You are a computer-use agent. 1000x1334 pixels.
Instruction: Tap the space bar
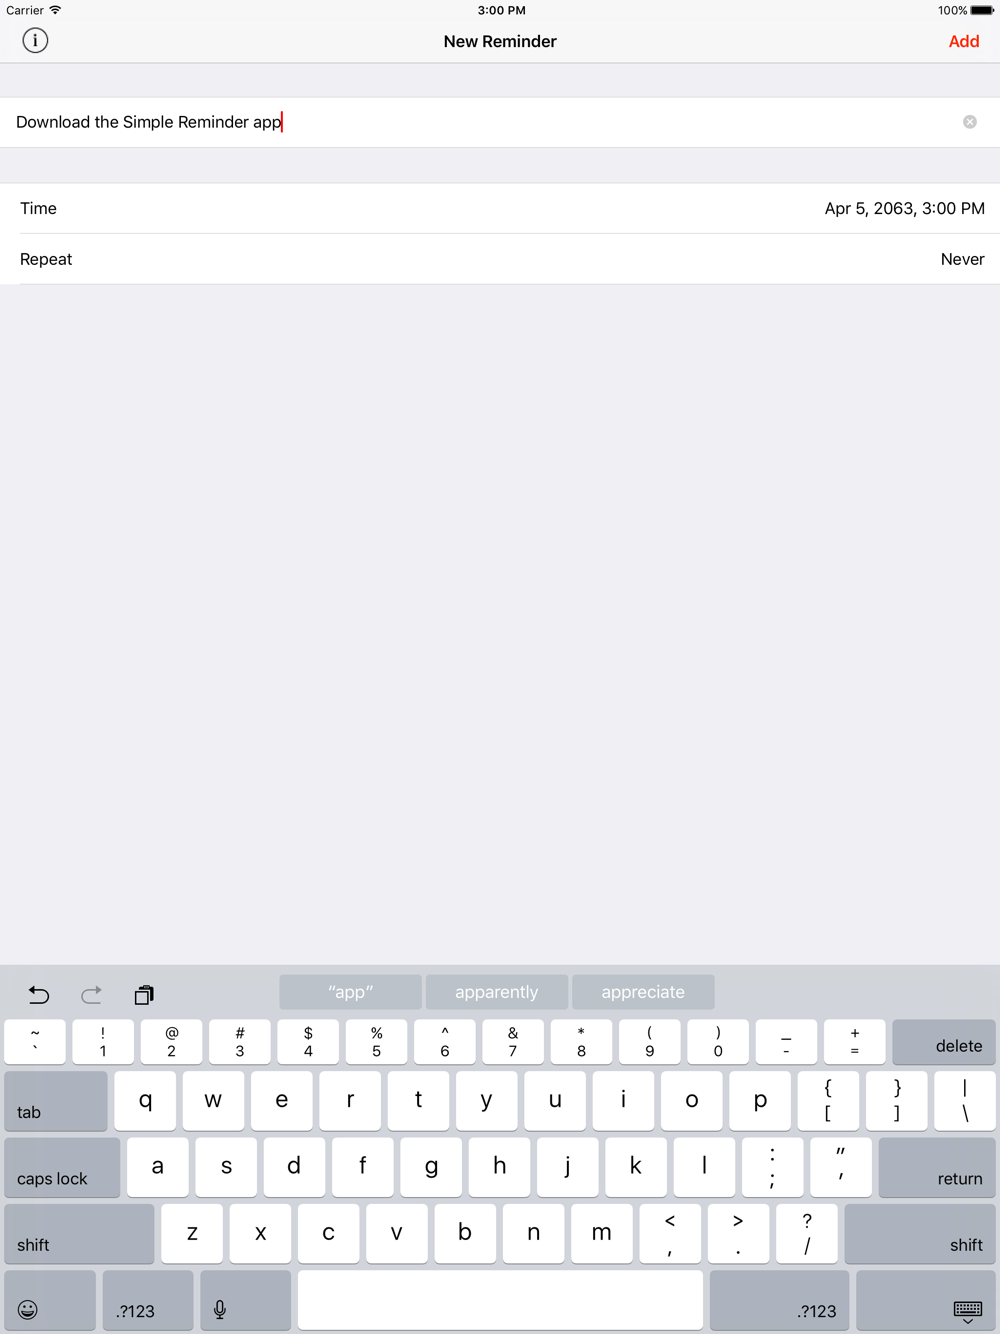click(500, 1300)
